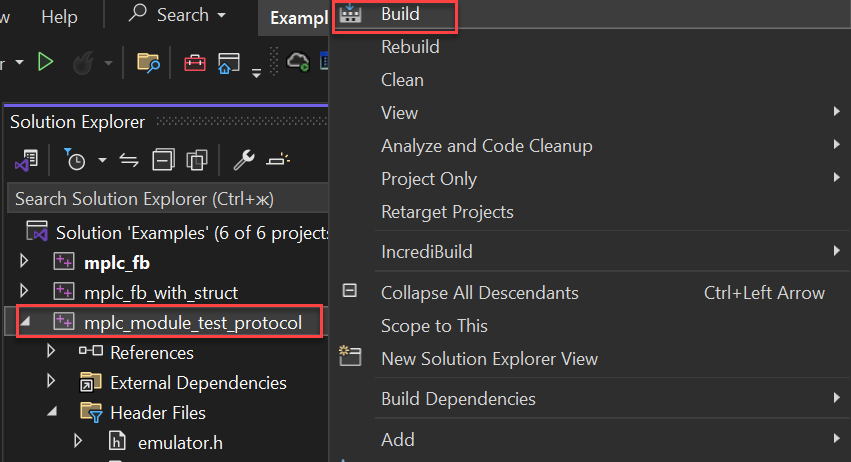Choose Collapse All Descendants
This screenshot has height=462, width=851.
pyautogui.click(x=480, y=293)
